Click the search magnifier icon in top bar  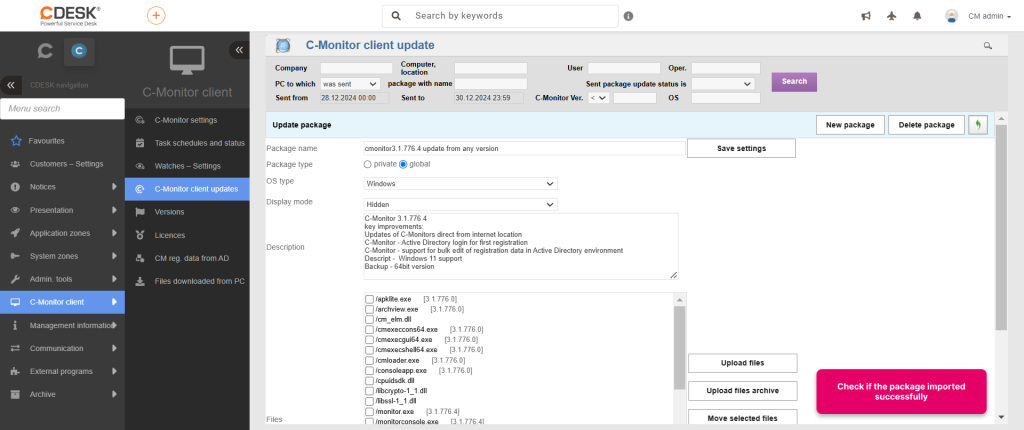(x=396, y=16)
